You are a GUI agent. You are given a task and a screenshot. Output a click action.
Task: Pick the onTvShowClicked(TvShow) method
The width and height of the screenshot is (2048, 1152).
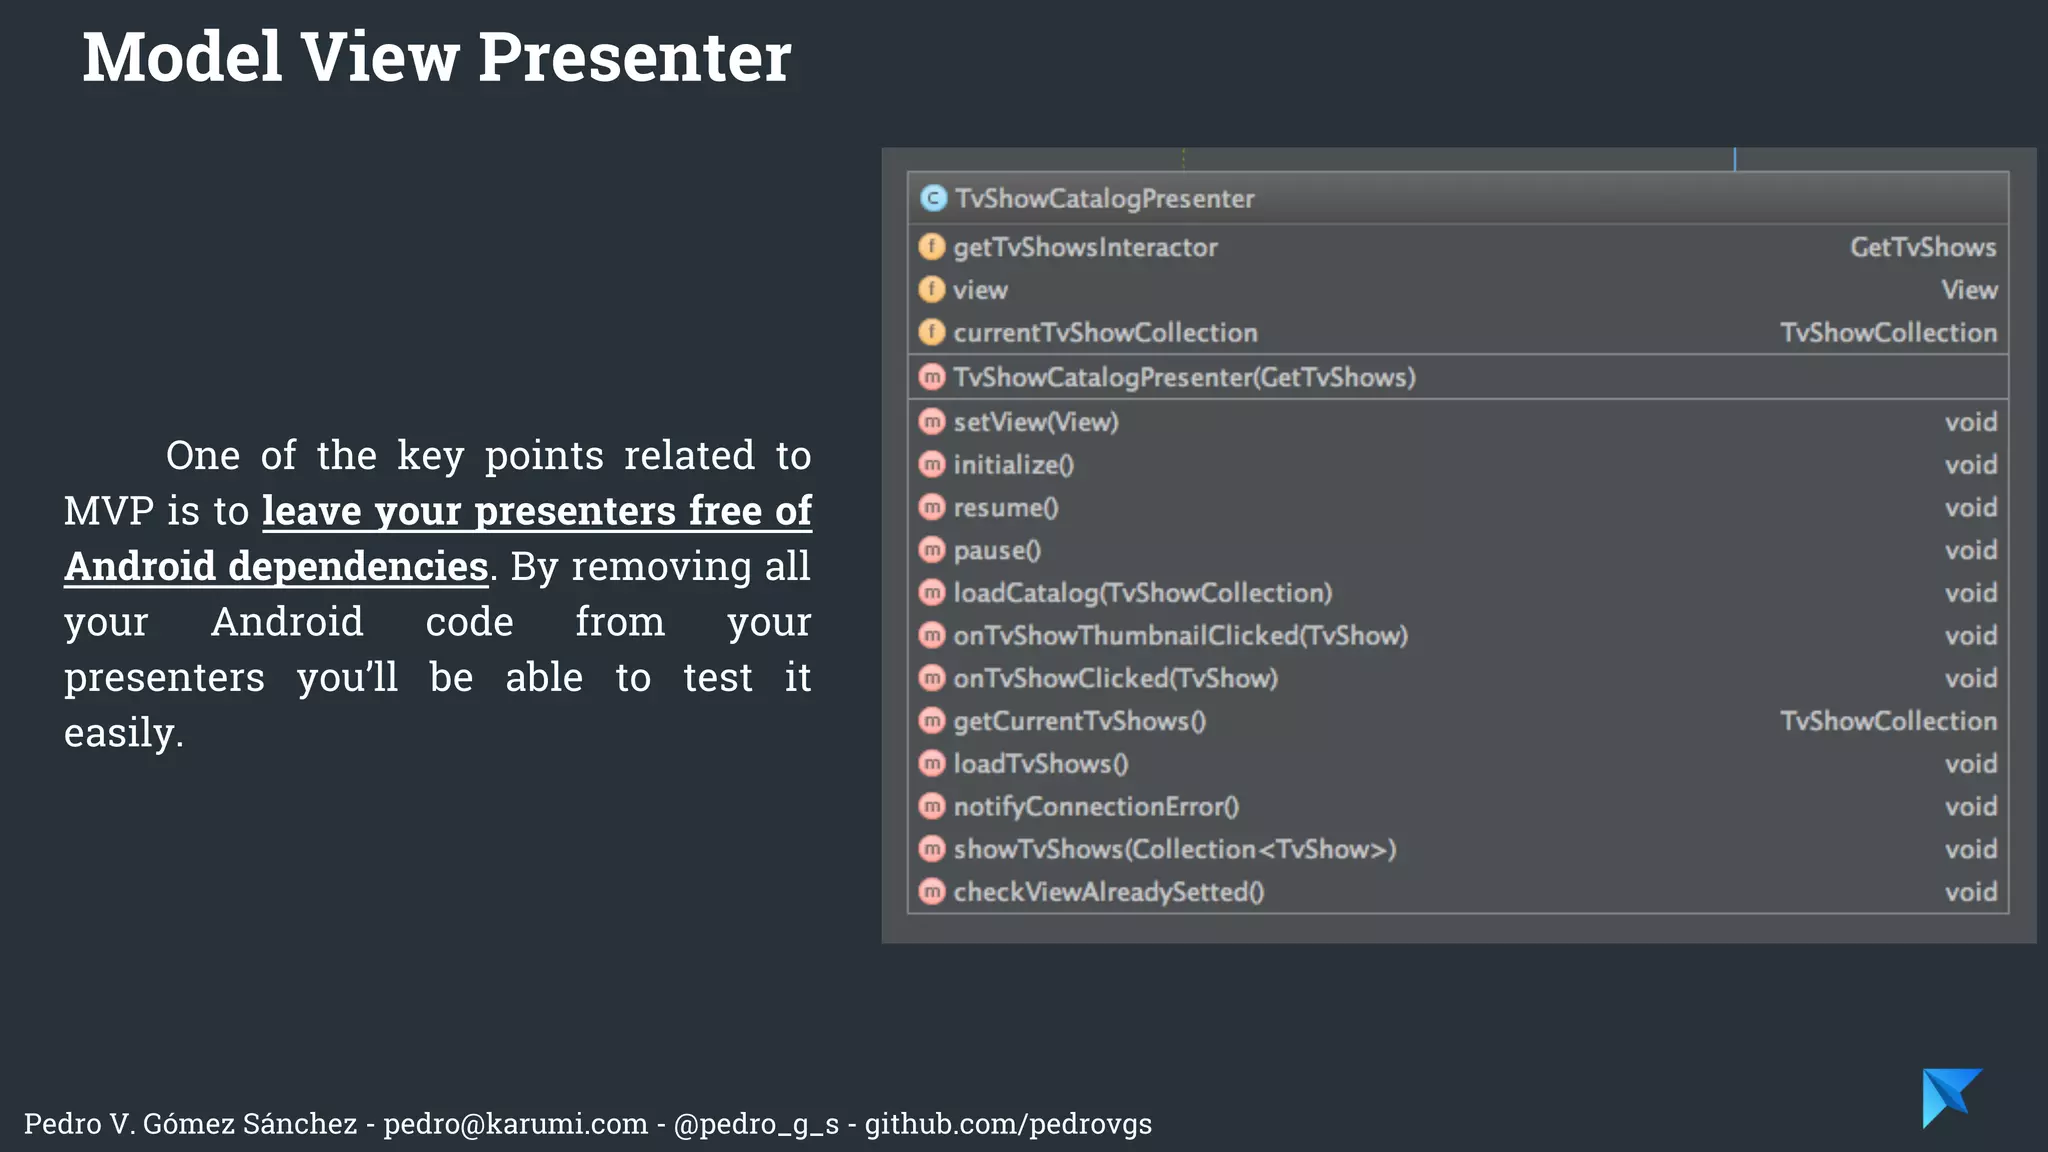(x=1115, y=679)
